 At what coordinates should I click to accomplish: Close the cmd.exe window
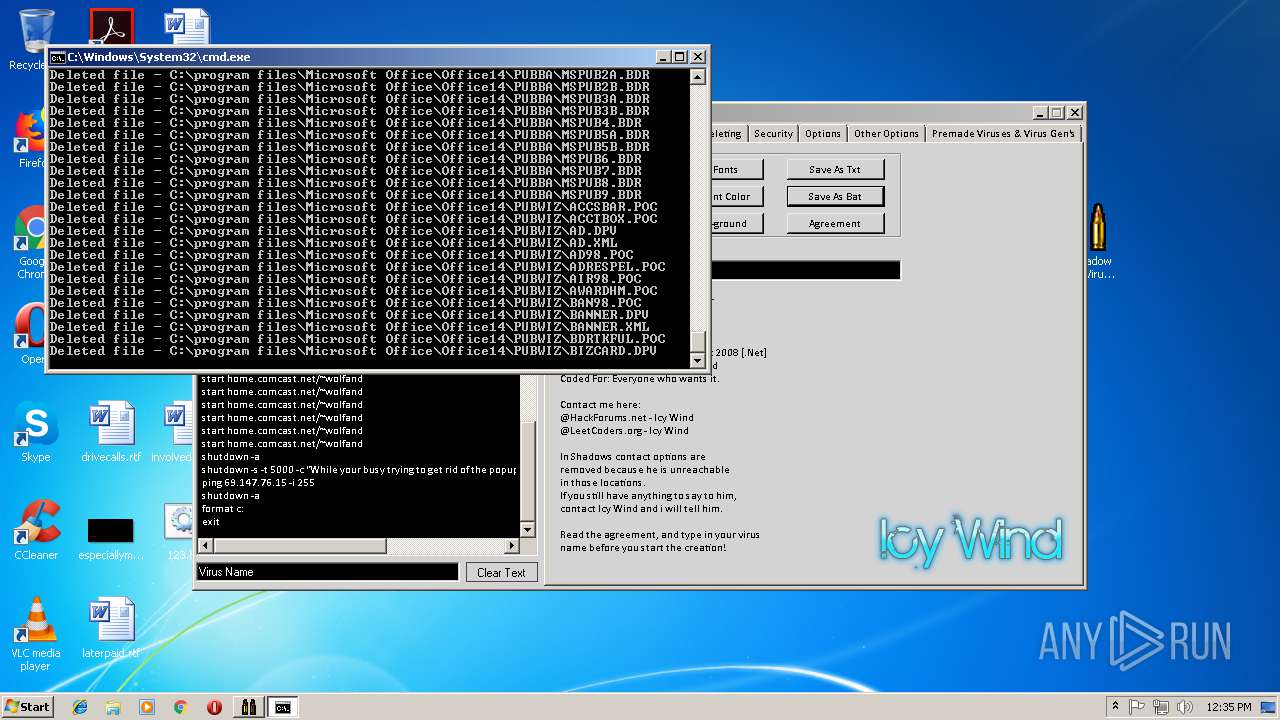pos(698,57)
